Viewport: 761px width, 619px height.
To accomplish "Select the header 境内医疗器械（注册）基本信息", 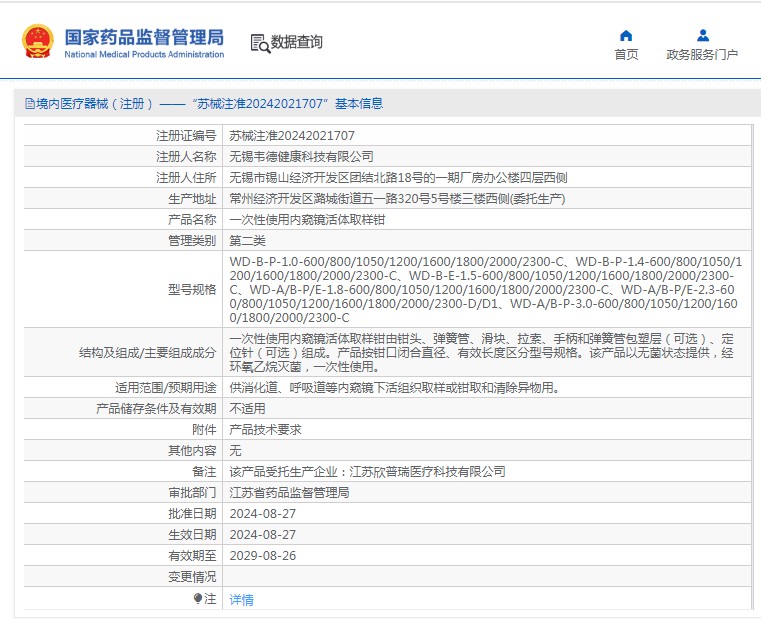I will [204, 103].
